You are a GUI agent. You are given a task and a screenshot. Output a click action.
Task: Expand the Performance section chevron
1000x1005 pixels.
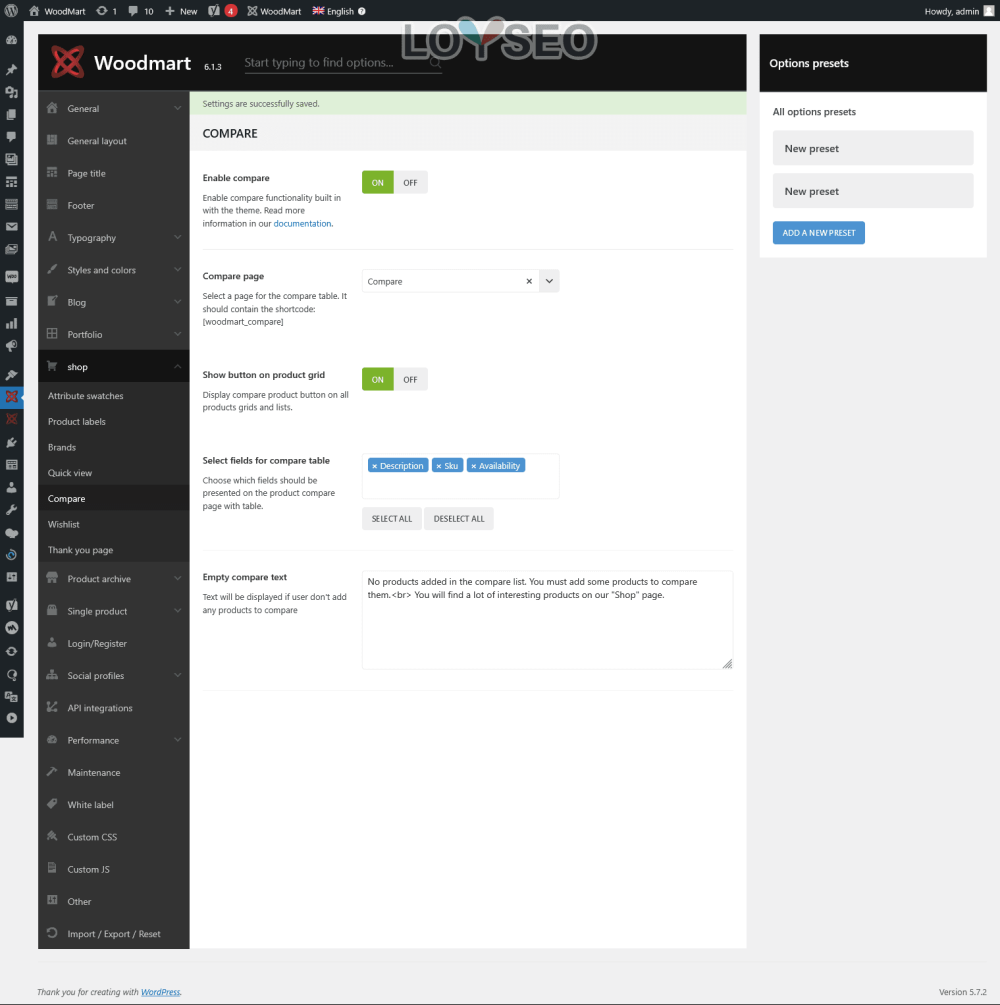(x=178, y=740)
